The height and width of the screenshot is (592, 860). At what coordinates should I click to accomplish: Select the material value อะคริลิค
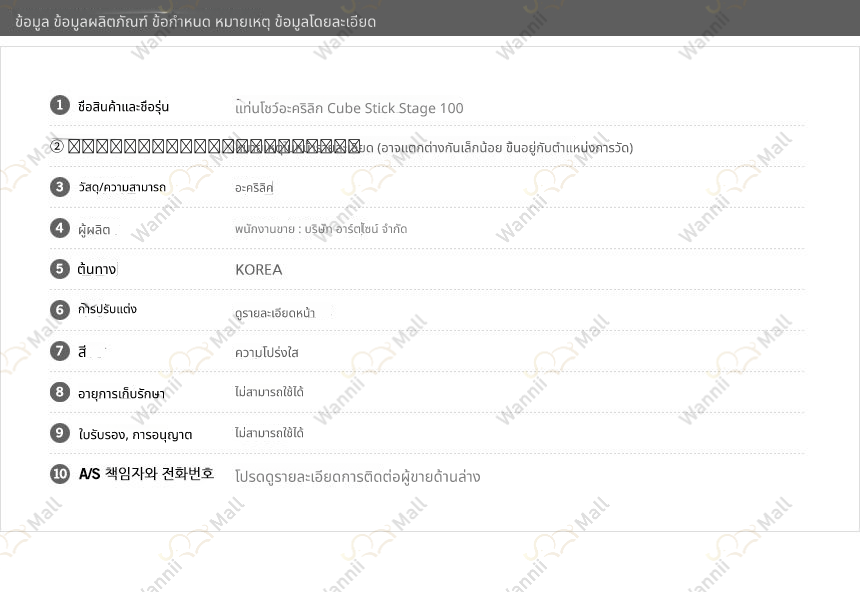[254, 188]
